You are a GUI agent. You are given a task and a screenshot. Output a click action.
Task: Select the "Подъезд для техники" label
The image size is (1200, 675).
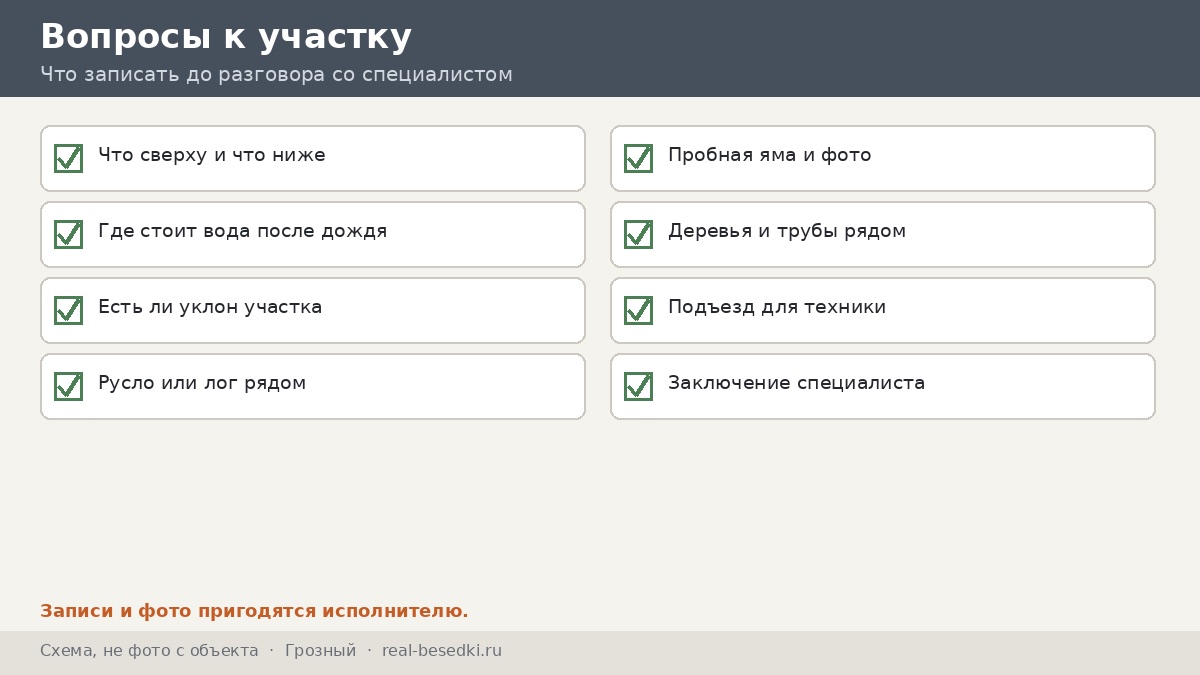coord(777,307)
